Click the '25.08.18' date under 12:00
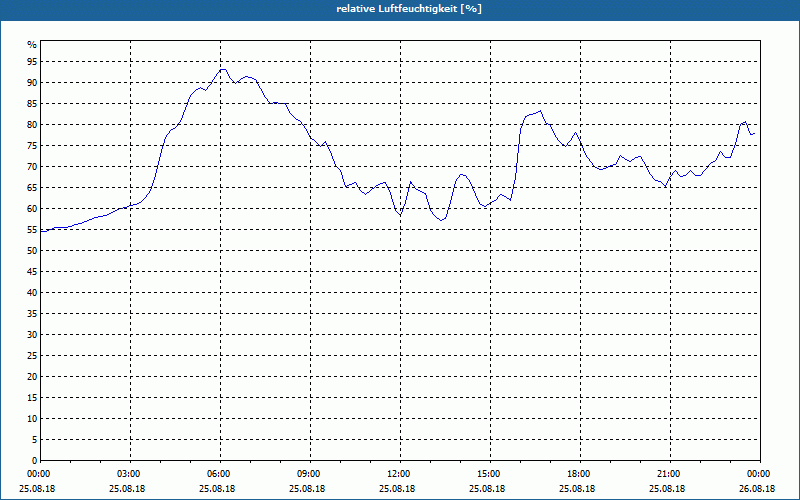The height and width of the screenshot is (500, 800). pyautogui.click(x=397, y=489)
